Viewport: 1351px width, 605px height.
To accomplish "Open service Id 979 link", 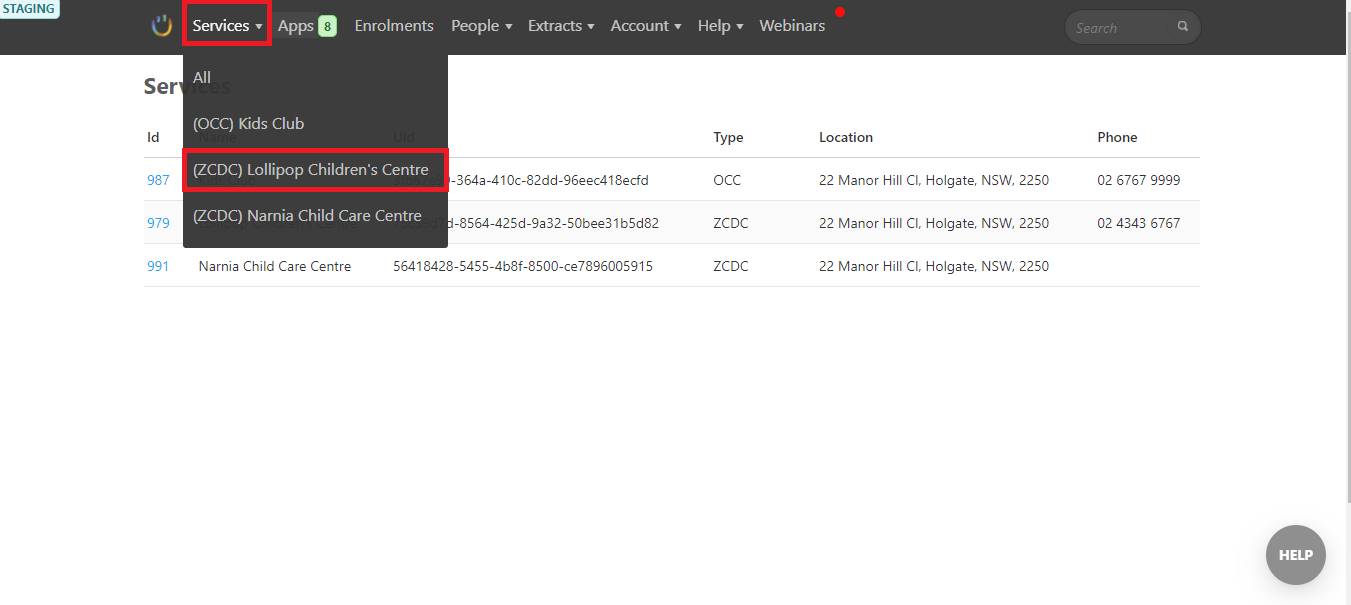I will (158, 223).
